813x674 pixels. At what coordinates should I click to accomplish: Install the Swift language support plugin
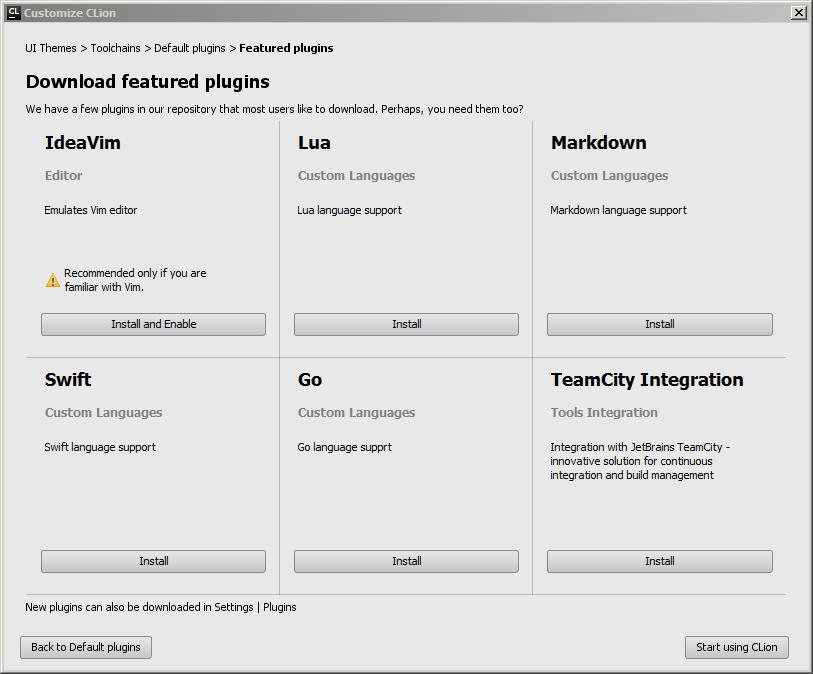[x=152, y=561]
